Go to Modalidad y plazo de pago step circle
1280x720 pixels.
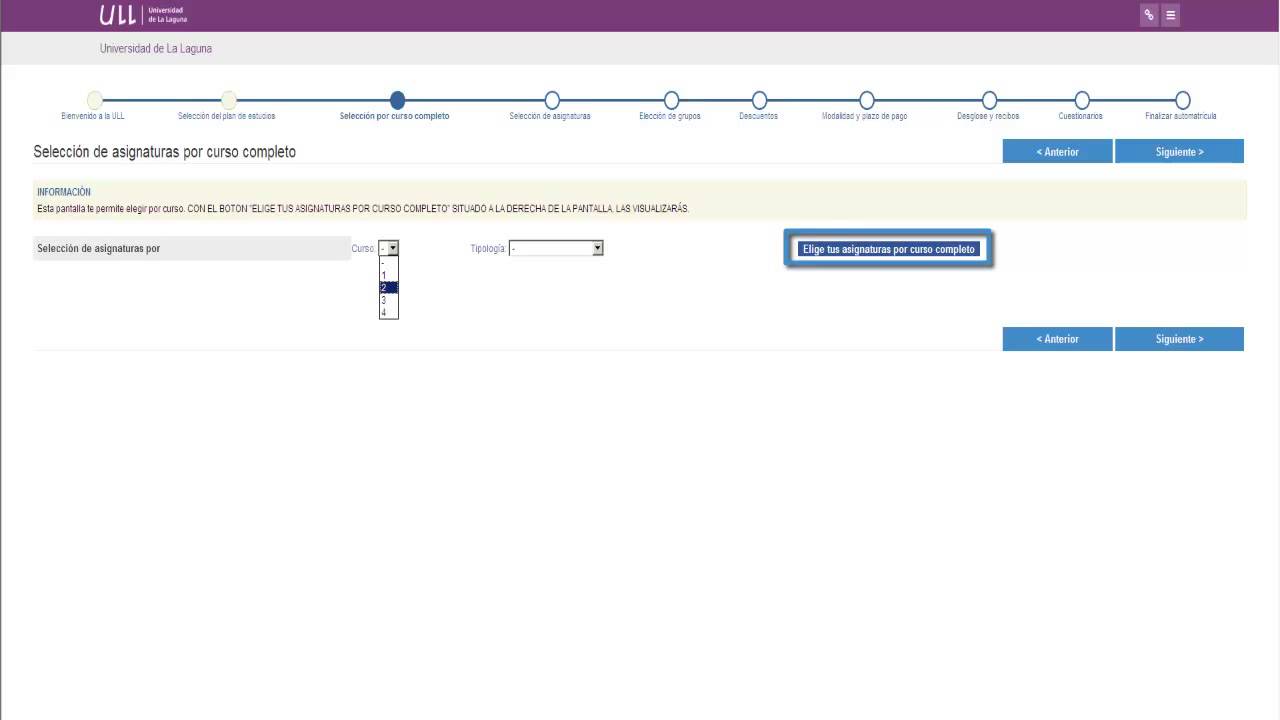867,99
